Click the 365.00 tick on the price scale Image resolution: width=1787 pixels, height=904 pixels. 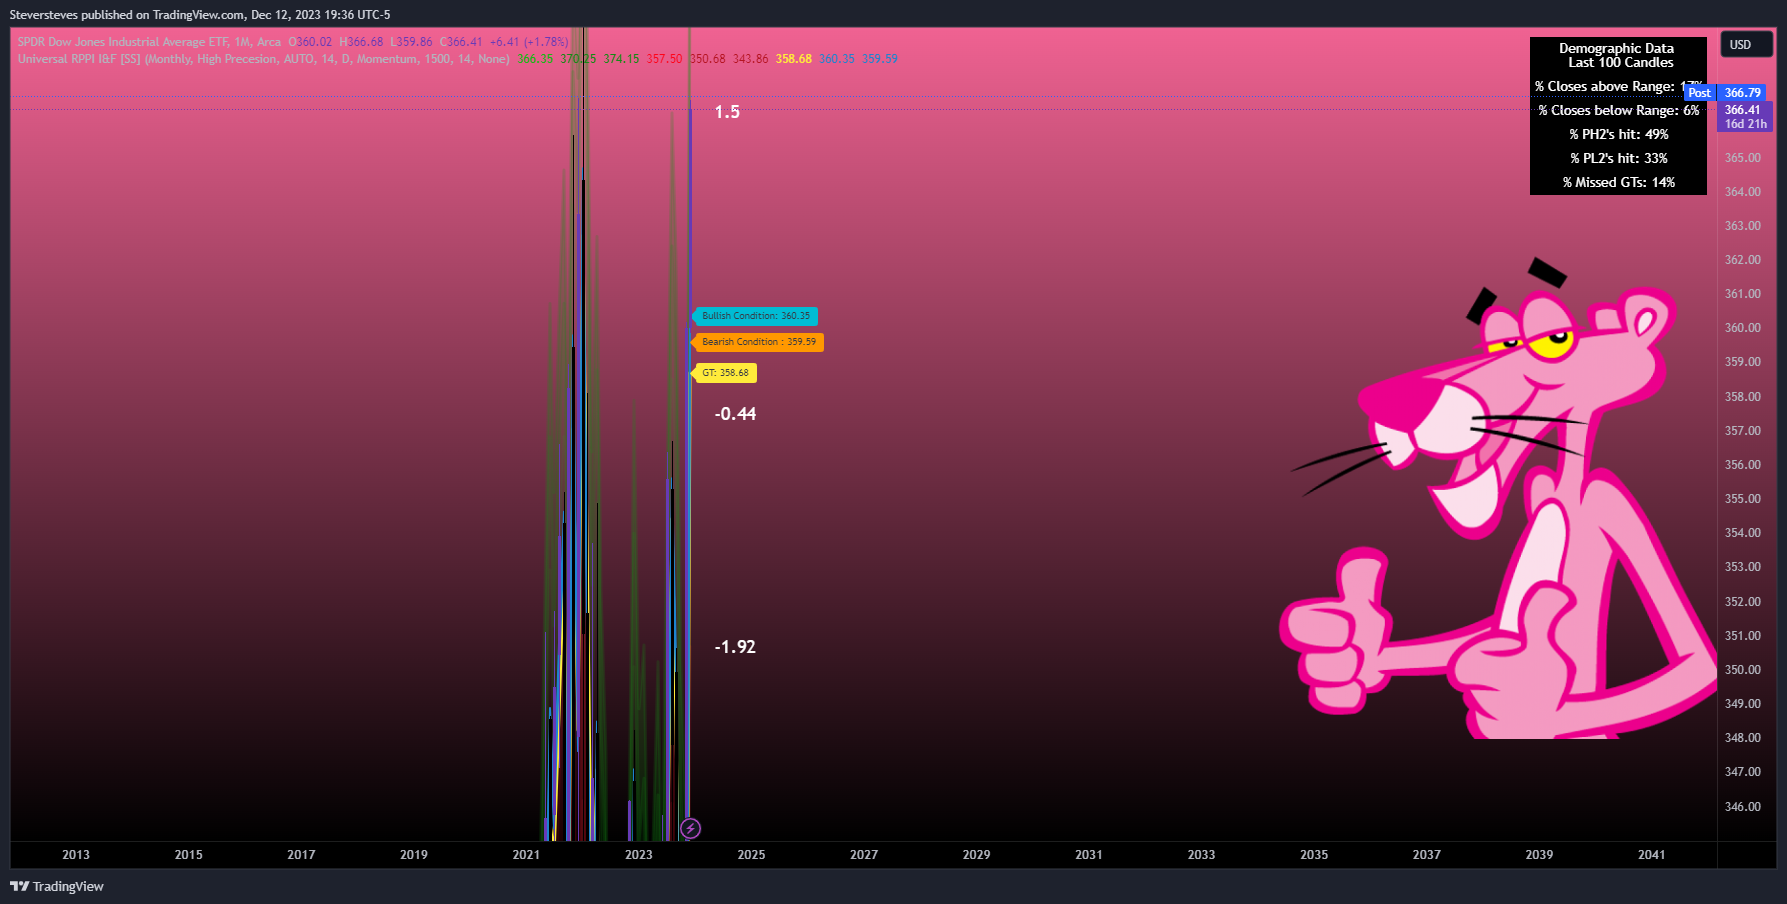(1743, 158)
